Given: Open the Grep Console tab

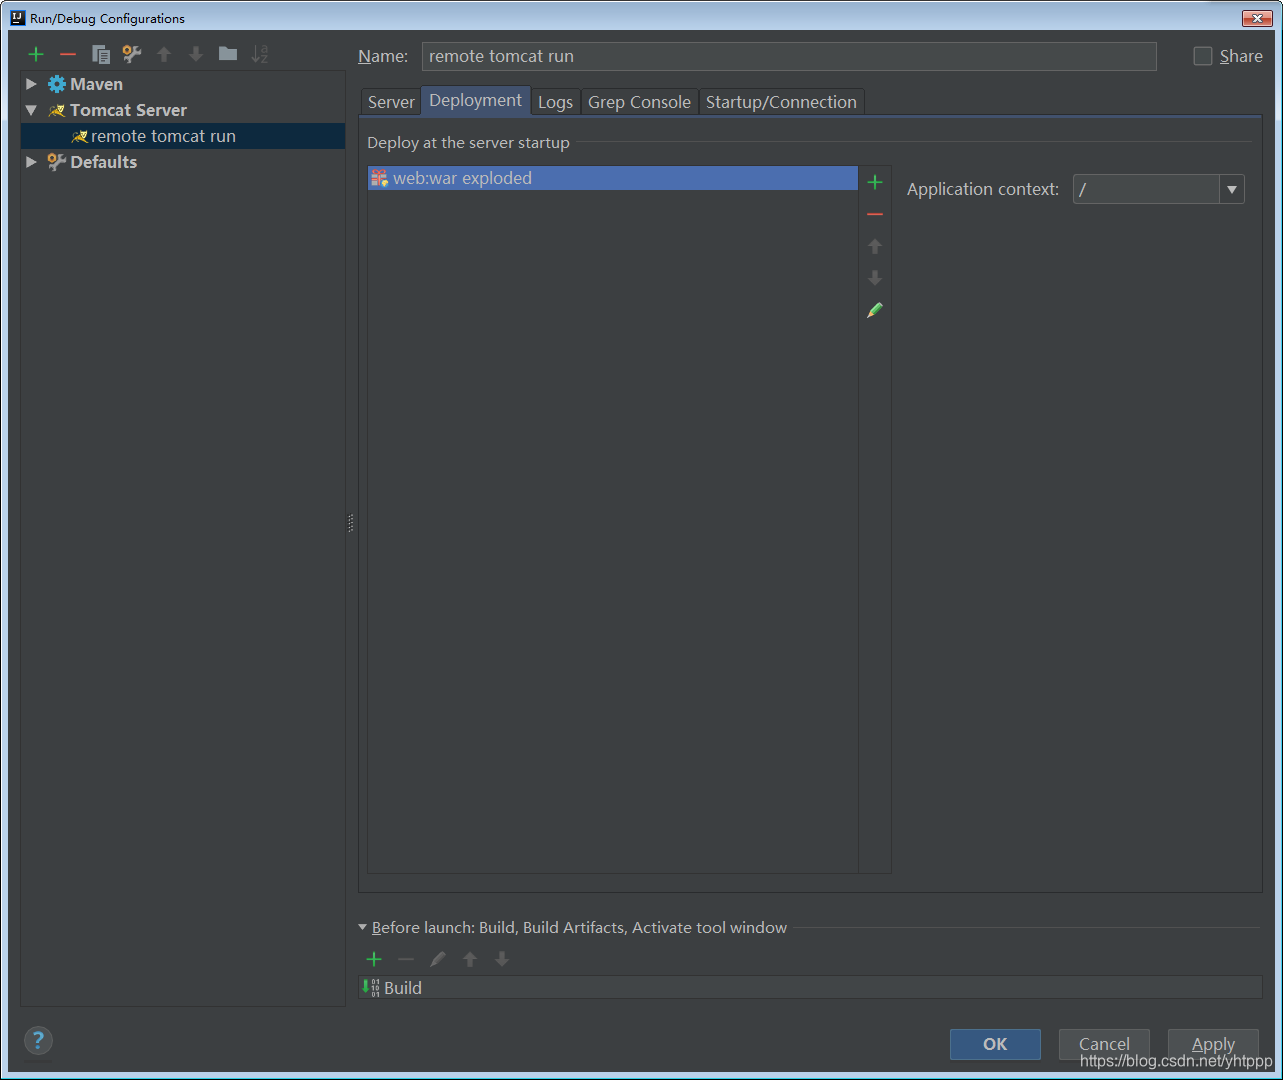Looking at the screenshot, I should [639, 102].
